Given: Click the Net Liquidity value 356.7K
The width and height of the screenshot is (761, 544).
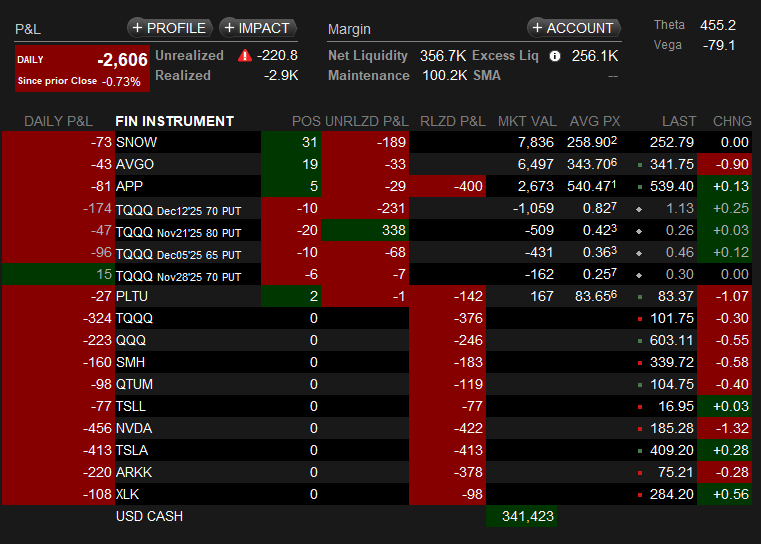Looking at the screenshot, I should [x=443, y=56].
